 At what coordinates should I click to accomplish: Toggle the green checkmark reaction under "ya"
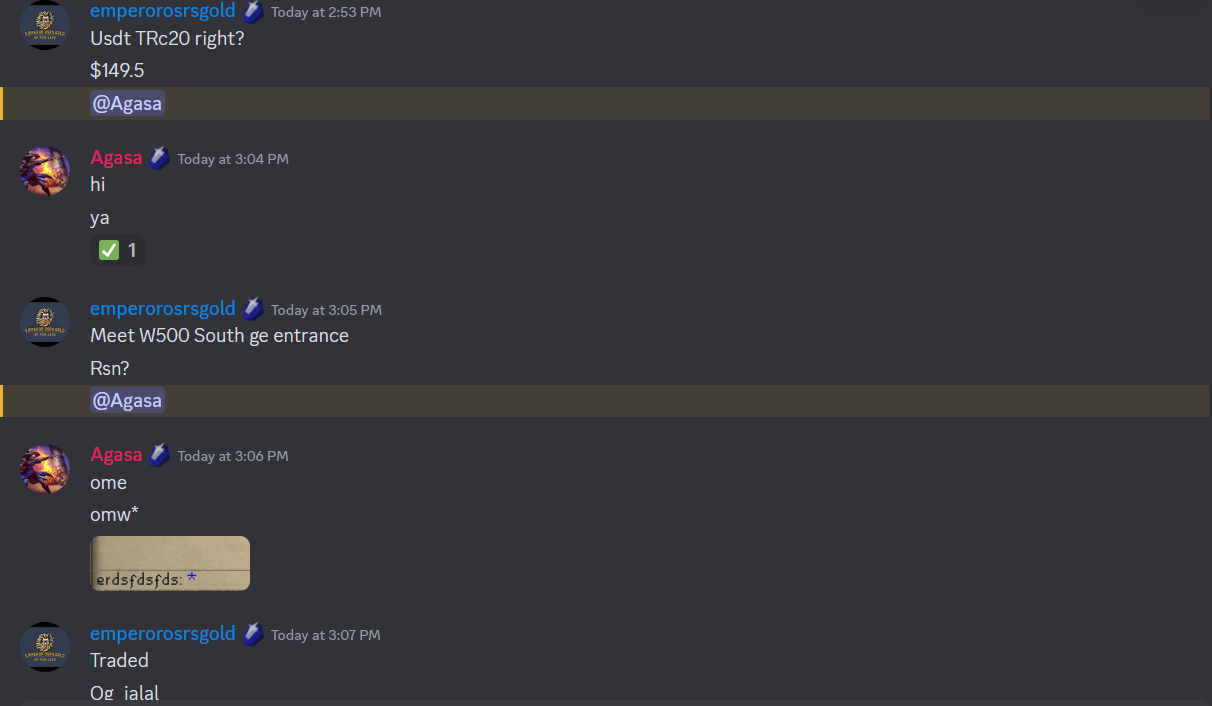point(118,250)
